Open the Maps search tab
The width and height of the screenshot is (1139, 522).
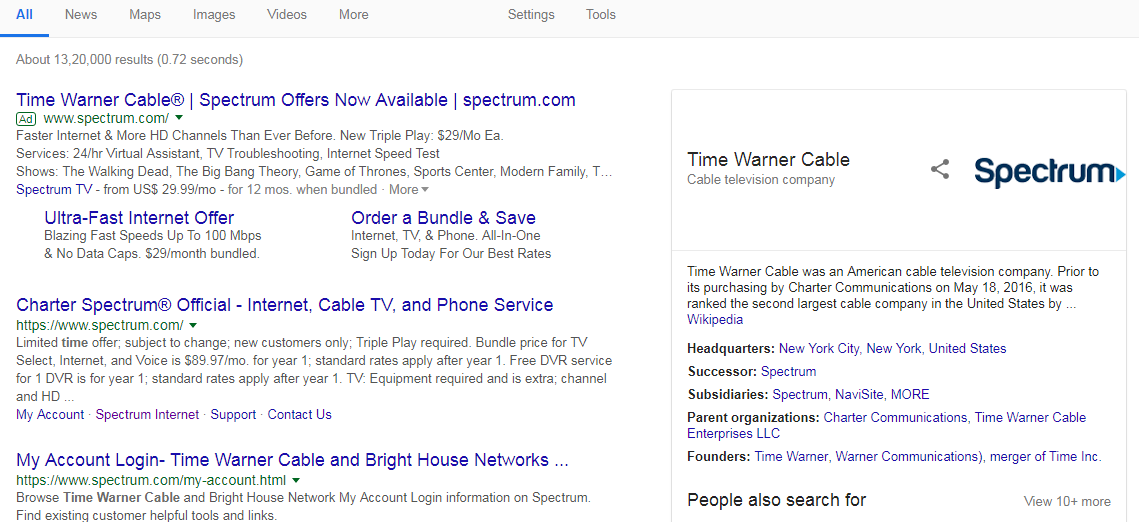[x=145, y=15]
